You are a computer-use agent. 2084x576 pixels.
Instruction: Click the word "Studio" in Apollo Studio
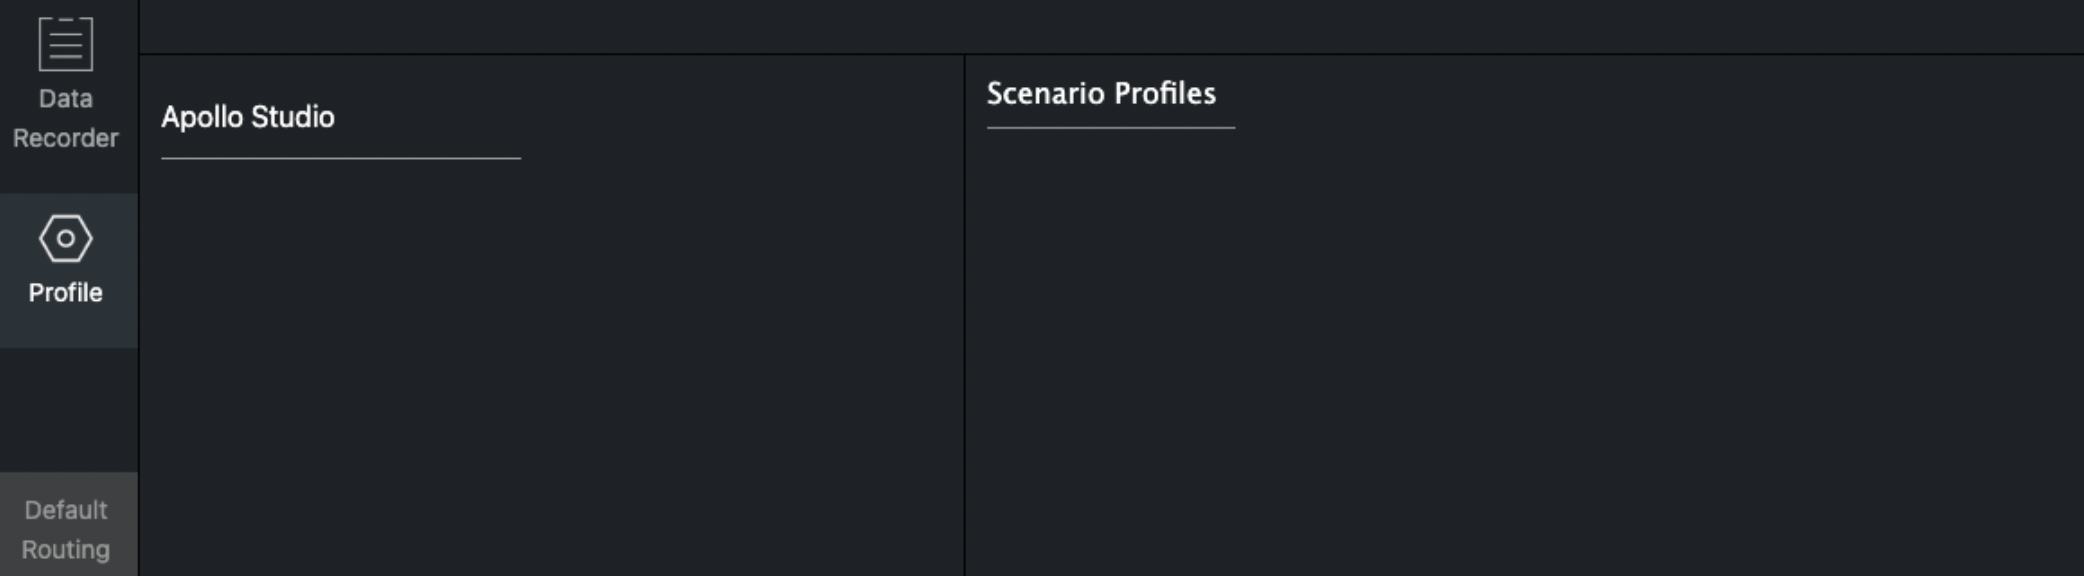tap(293, 117)
